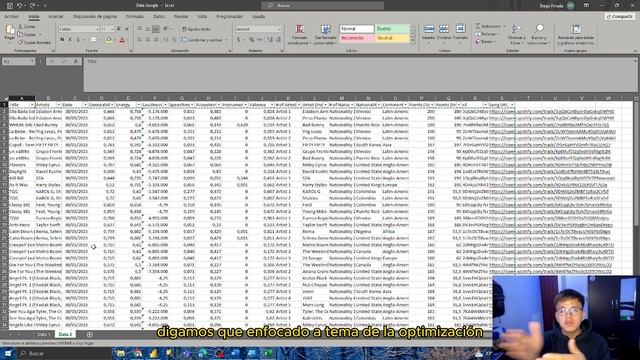Apply the Neutral cell style
640x360 pixels.
[x=392, y=38]
